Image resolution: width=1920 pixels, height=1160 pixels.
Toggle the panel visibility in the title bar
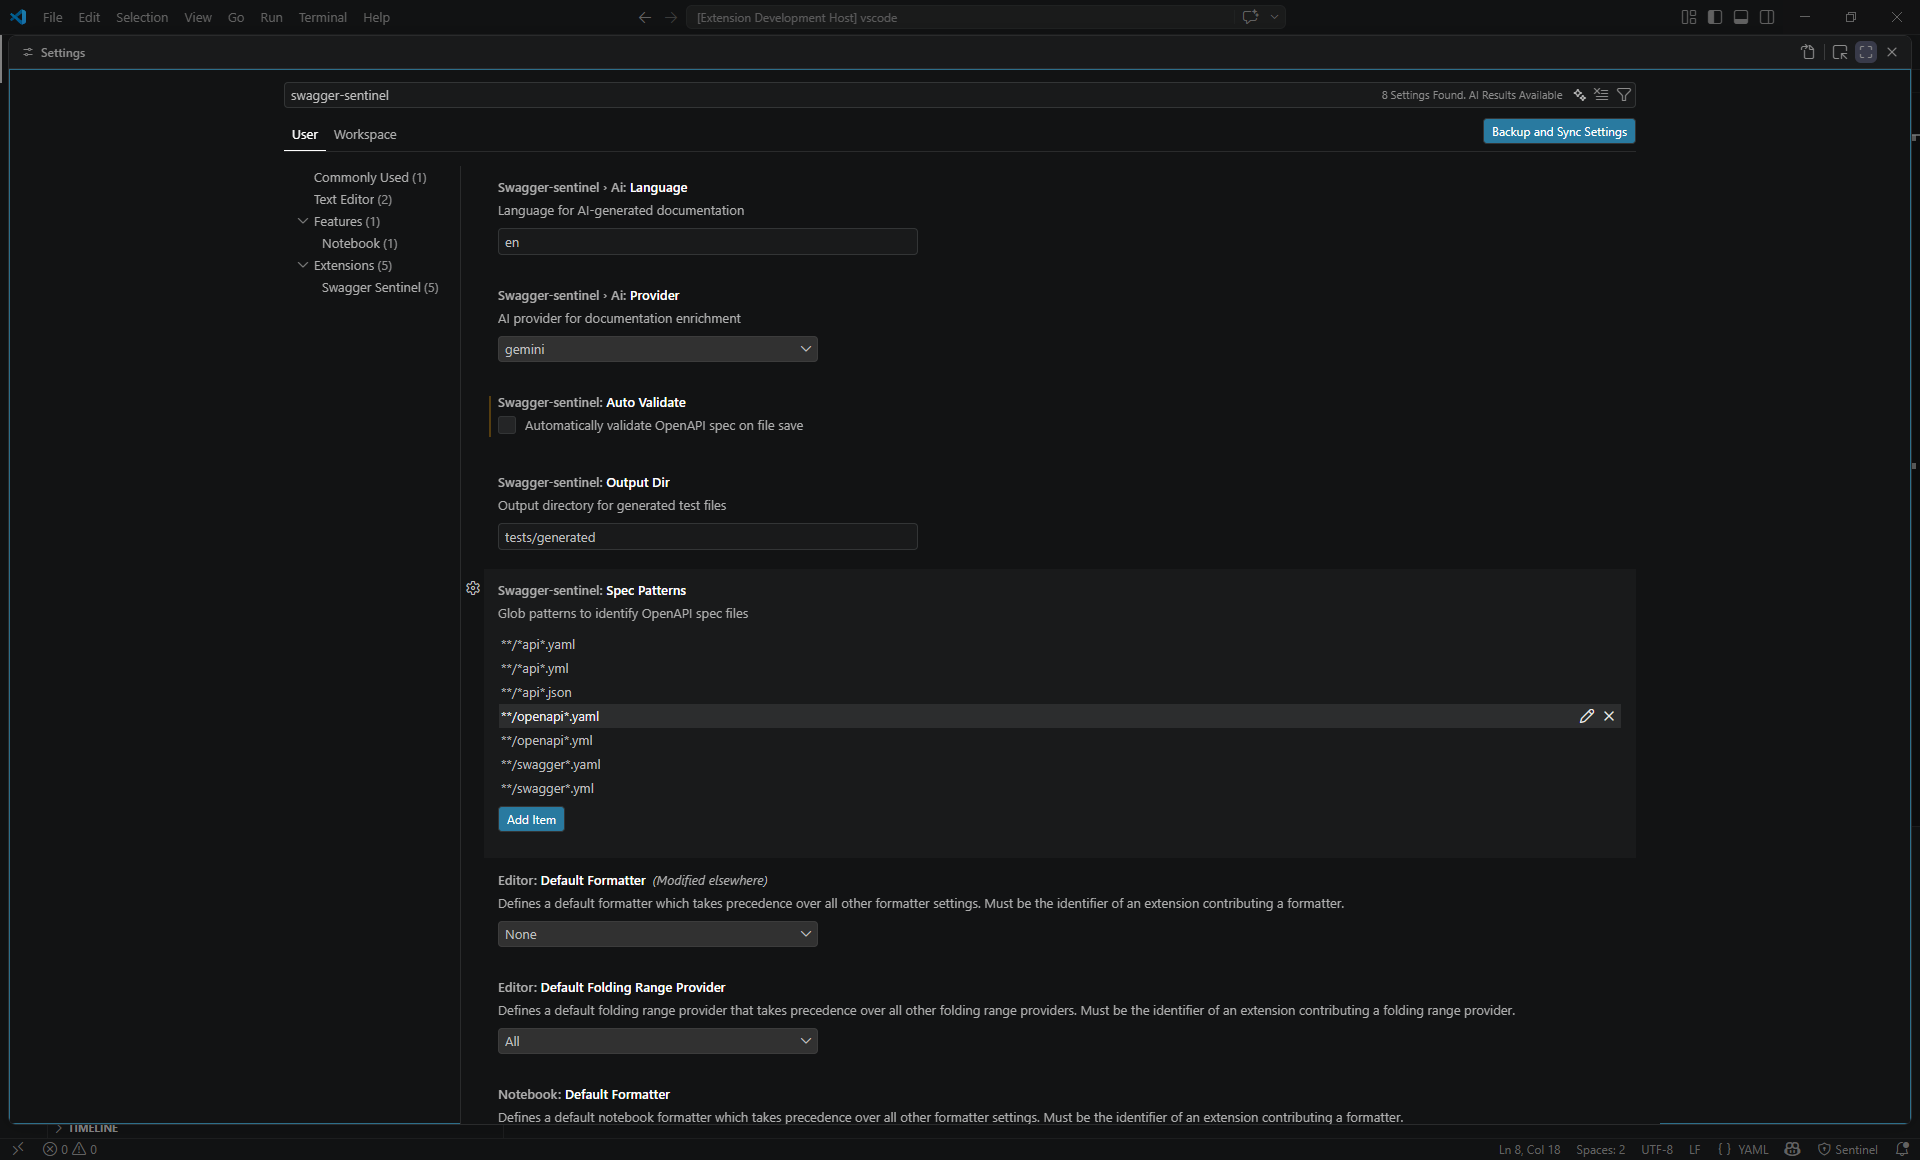tap(1740, 16)
